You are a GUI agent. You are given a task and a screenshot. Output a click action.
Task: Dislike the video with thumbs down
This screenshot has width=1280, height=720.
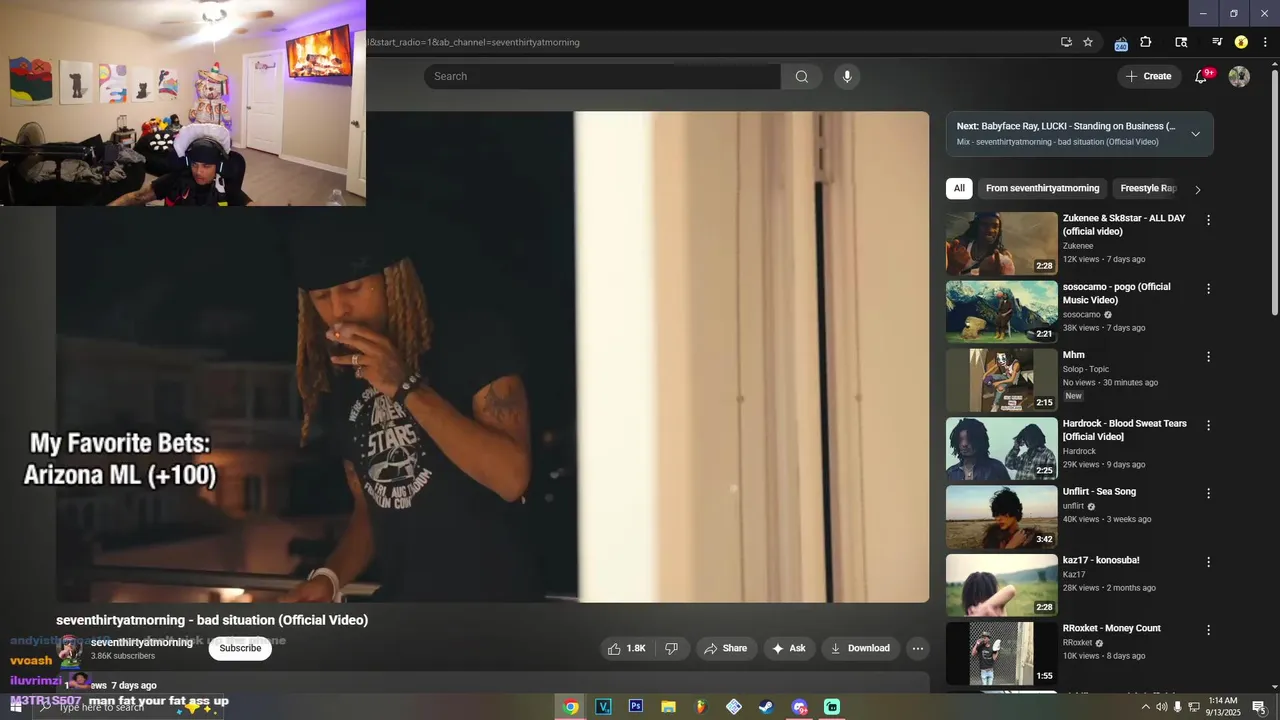tap(672, 648)
